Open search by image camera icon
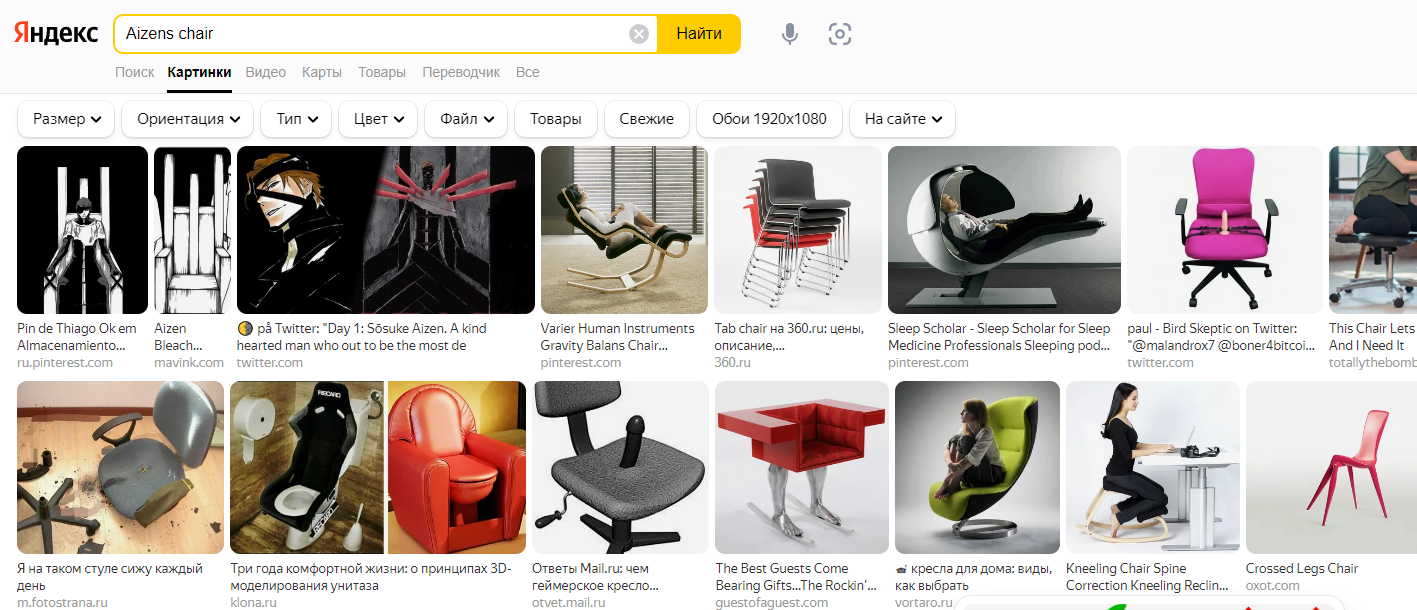The height and width of the screenshot is (610, 1417). (840, 34)
